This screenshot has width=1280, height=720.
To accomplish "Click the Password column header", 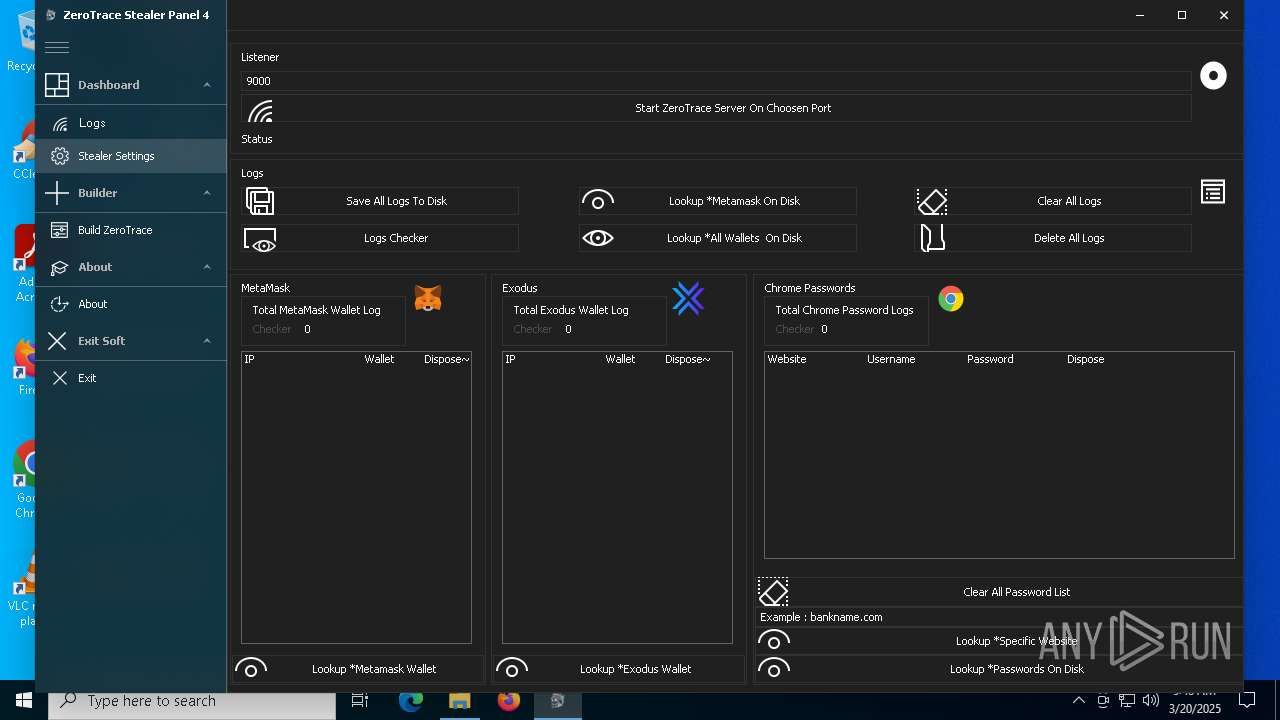I will point(990,359).
